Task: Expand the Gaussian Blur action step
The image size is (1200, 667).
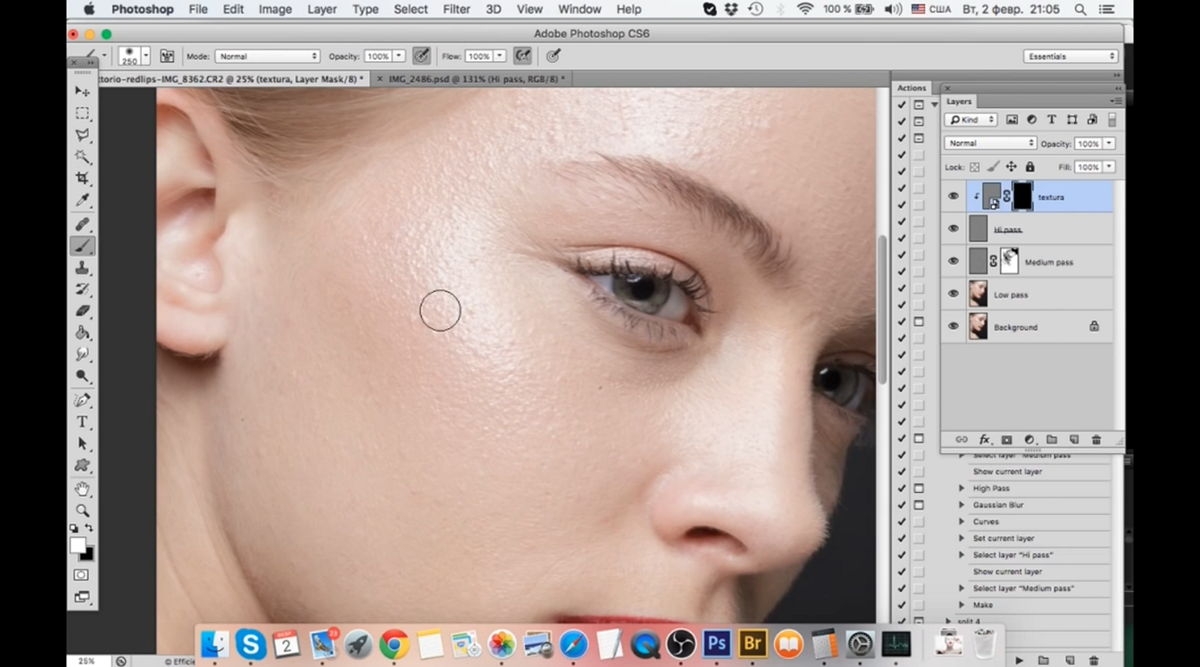Action: [962, 505]
